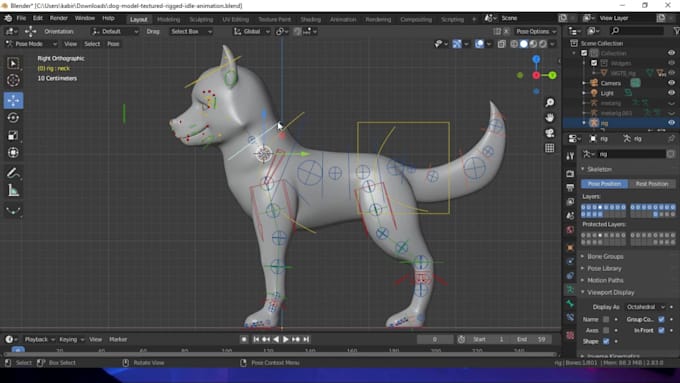The width and height of the screenshot is (680, 383).
Task: Toggle X-ray display icon
Action: coord(502,44)
